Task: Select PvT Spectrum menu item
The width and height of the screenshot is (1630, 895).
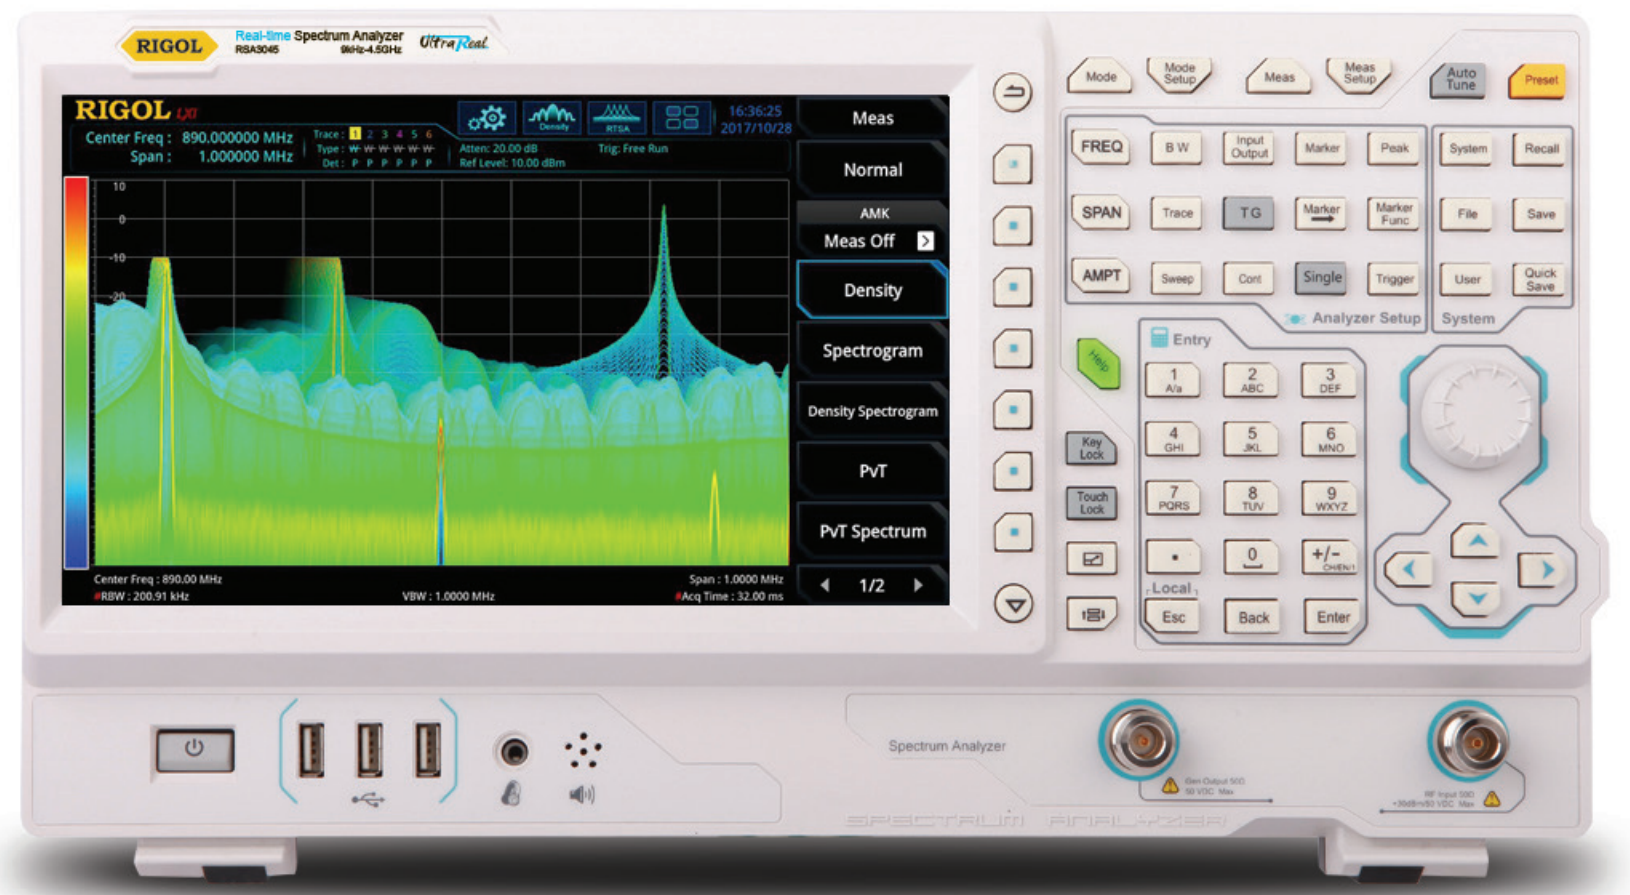Action: (872, 531)
